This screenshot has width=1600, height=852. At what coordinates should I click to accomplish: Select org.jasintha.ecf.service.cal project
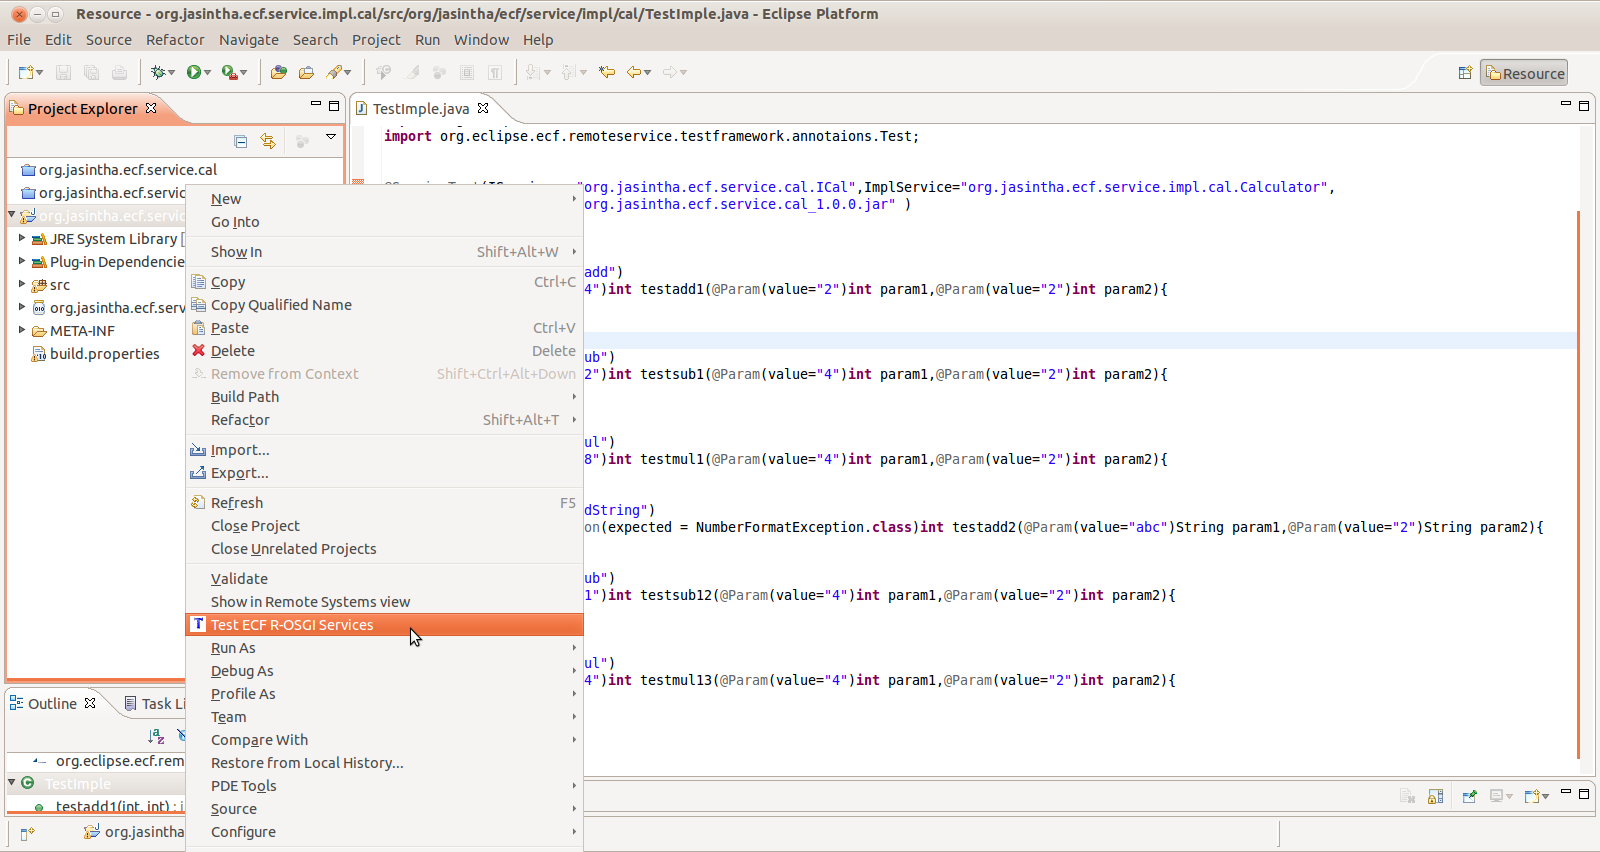(x=119, y=170)
